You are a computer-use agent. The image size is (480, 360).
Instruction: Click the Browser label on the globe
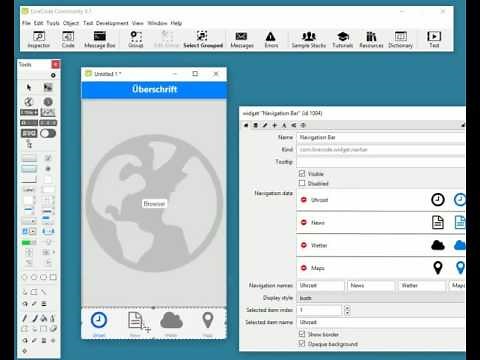[x=154, y=204]
